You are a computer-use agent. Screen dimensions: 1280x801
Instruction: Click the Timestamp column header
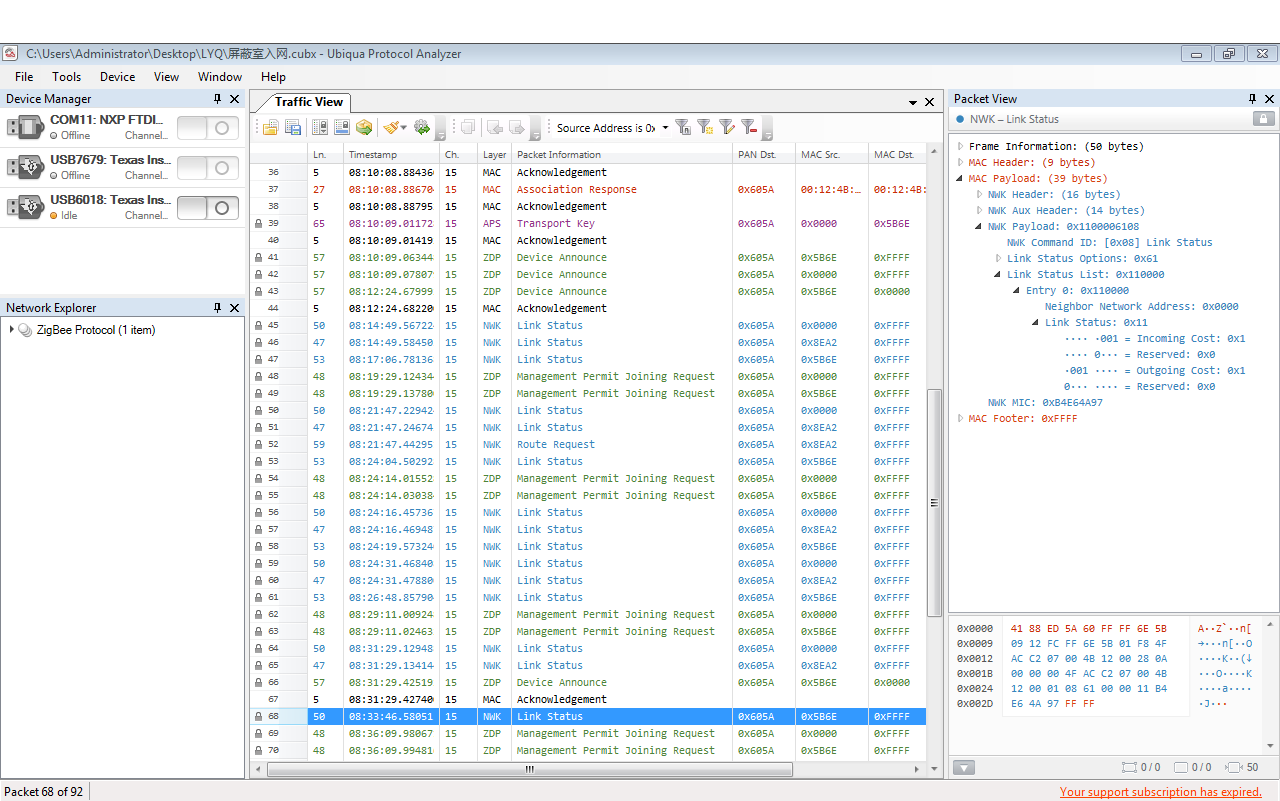[372, 155]
